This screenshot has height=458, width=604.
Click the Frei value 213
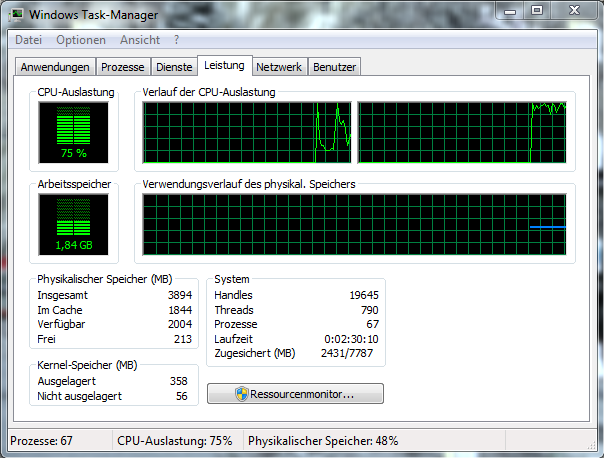tap(183, 339)
